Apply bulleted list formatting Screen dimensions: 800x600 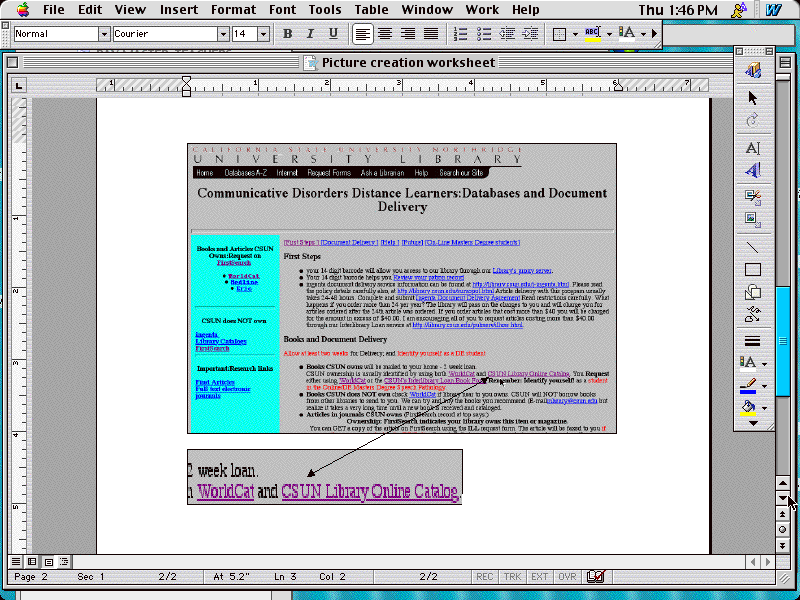484,34
